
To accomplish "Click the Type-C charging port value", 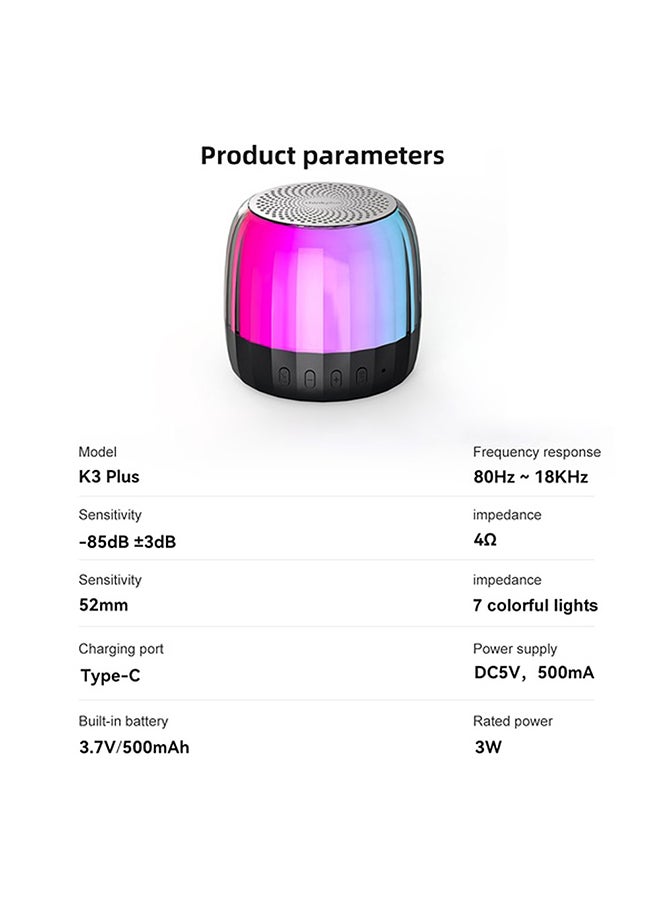I will [110, 676].
